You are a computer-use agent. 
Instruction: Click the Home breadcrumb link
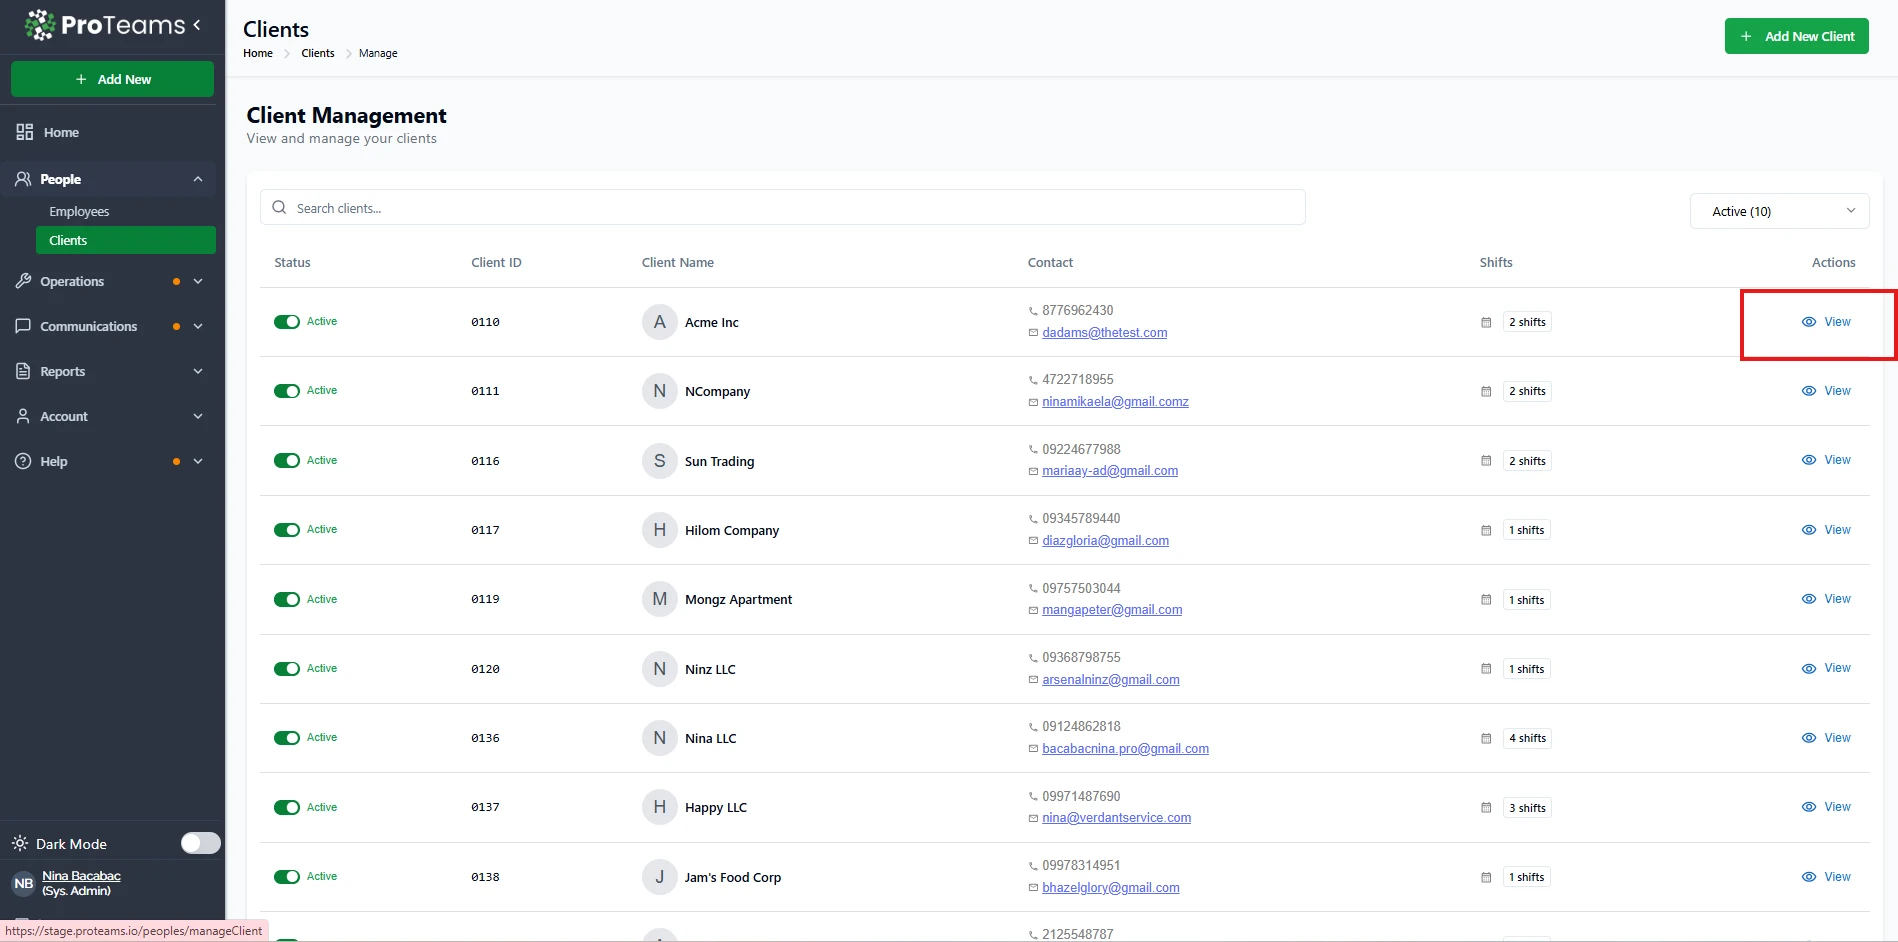pyautogui.click(x=258, y=53)
